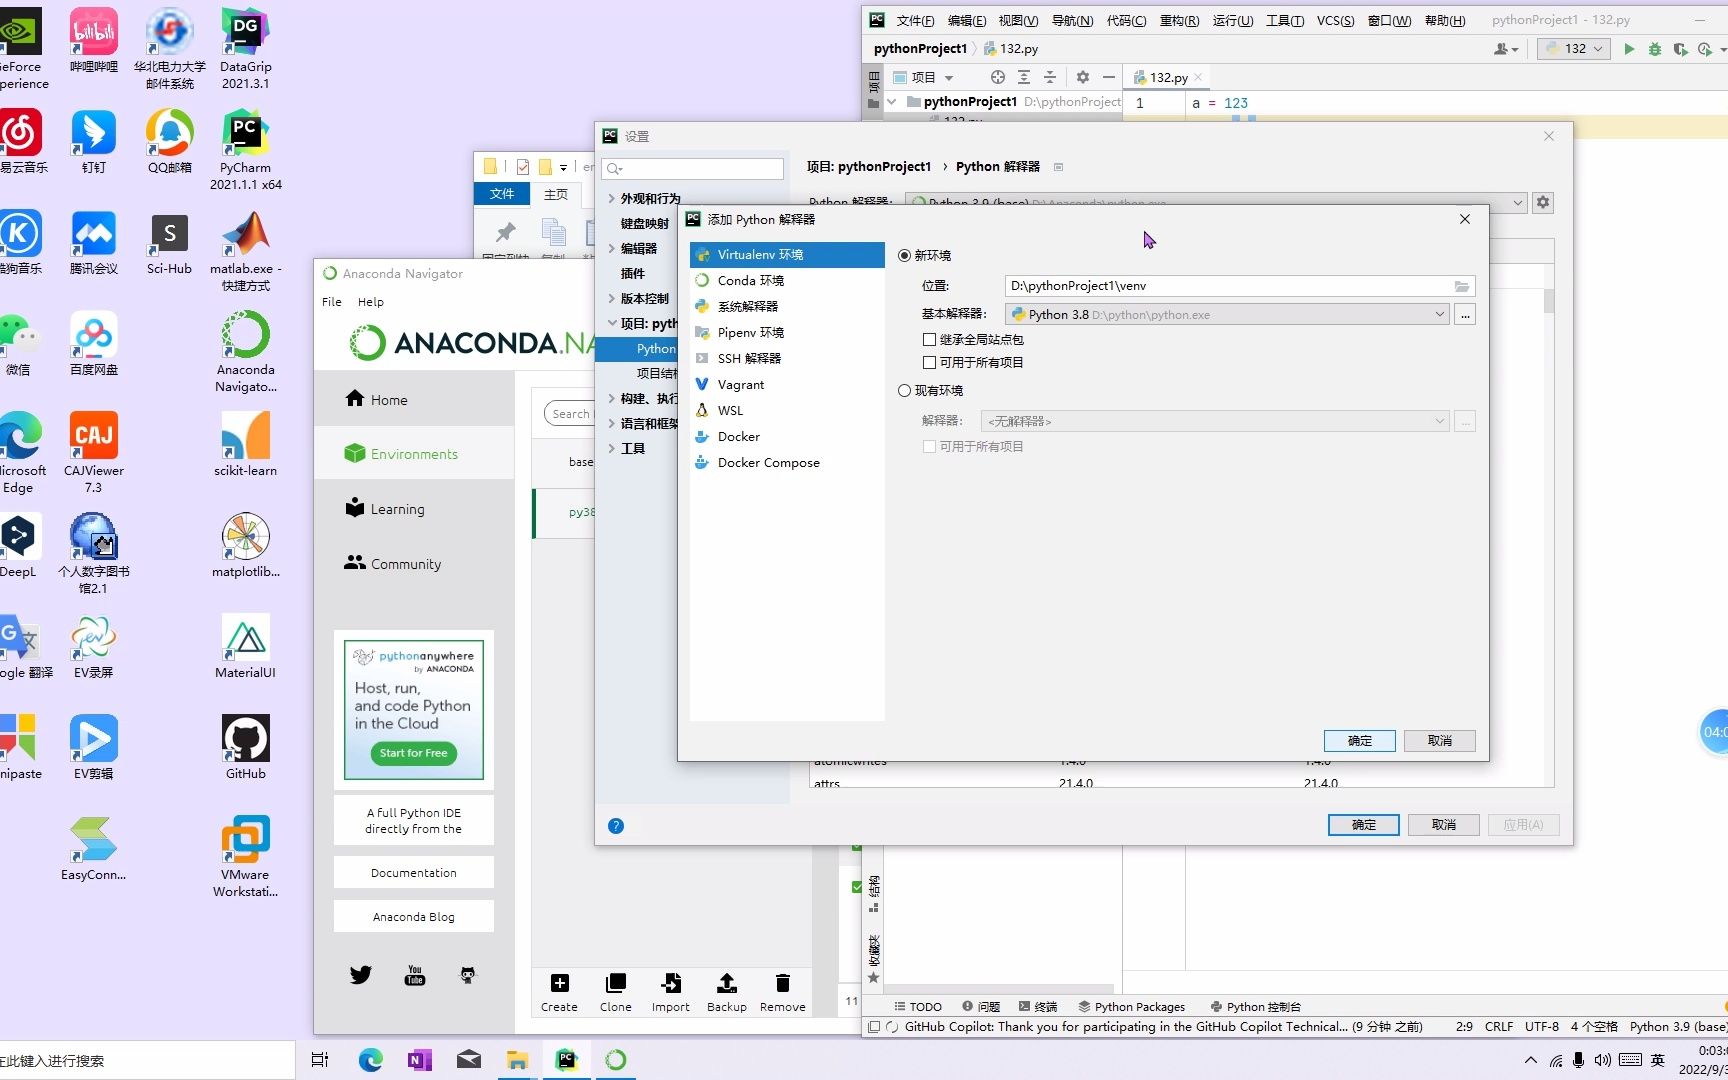Select WSL interpreter option
The image size is (1728, 1080).
click(x=787, y=411)
